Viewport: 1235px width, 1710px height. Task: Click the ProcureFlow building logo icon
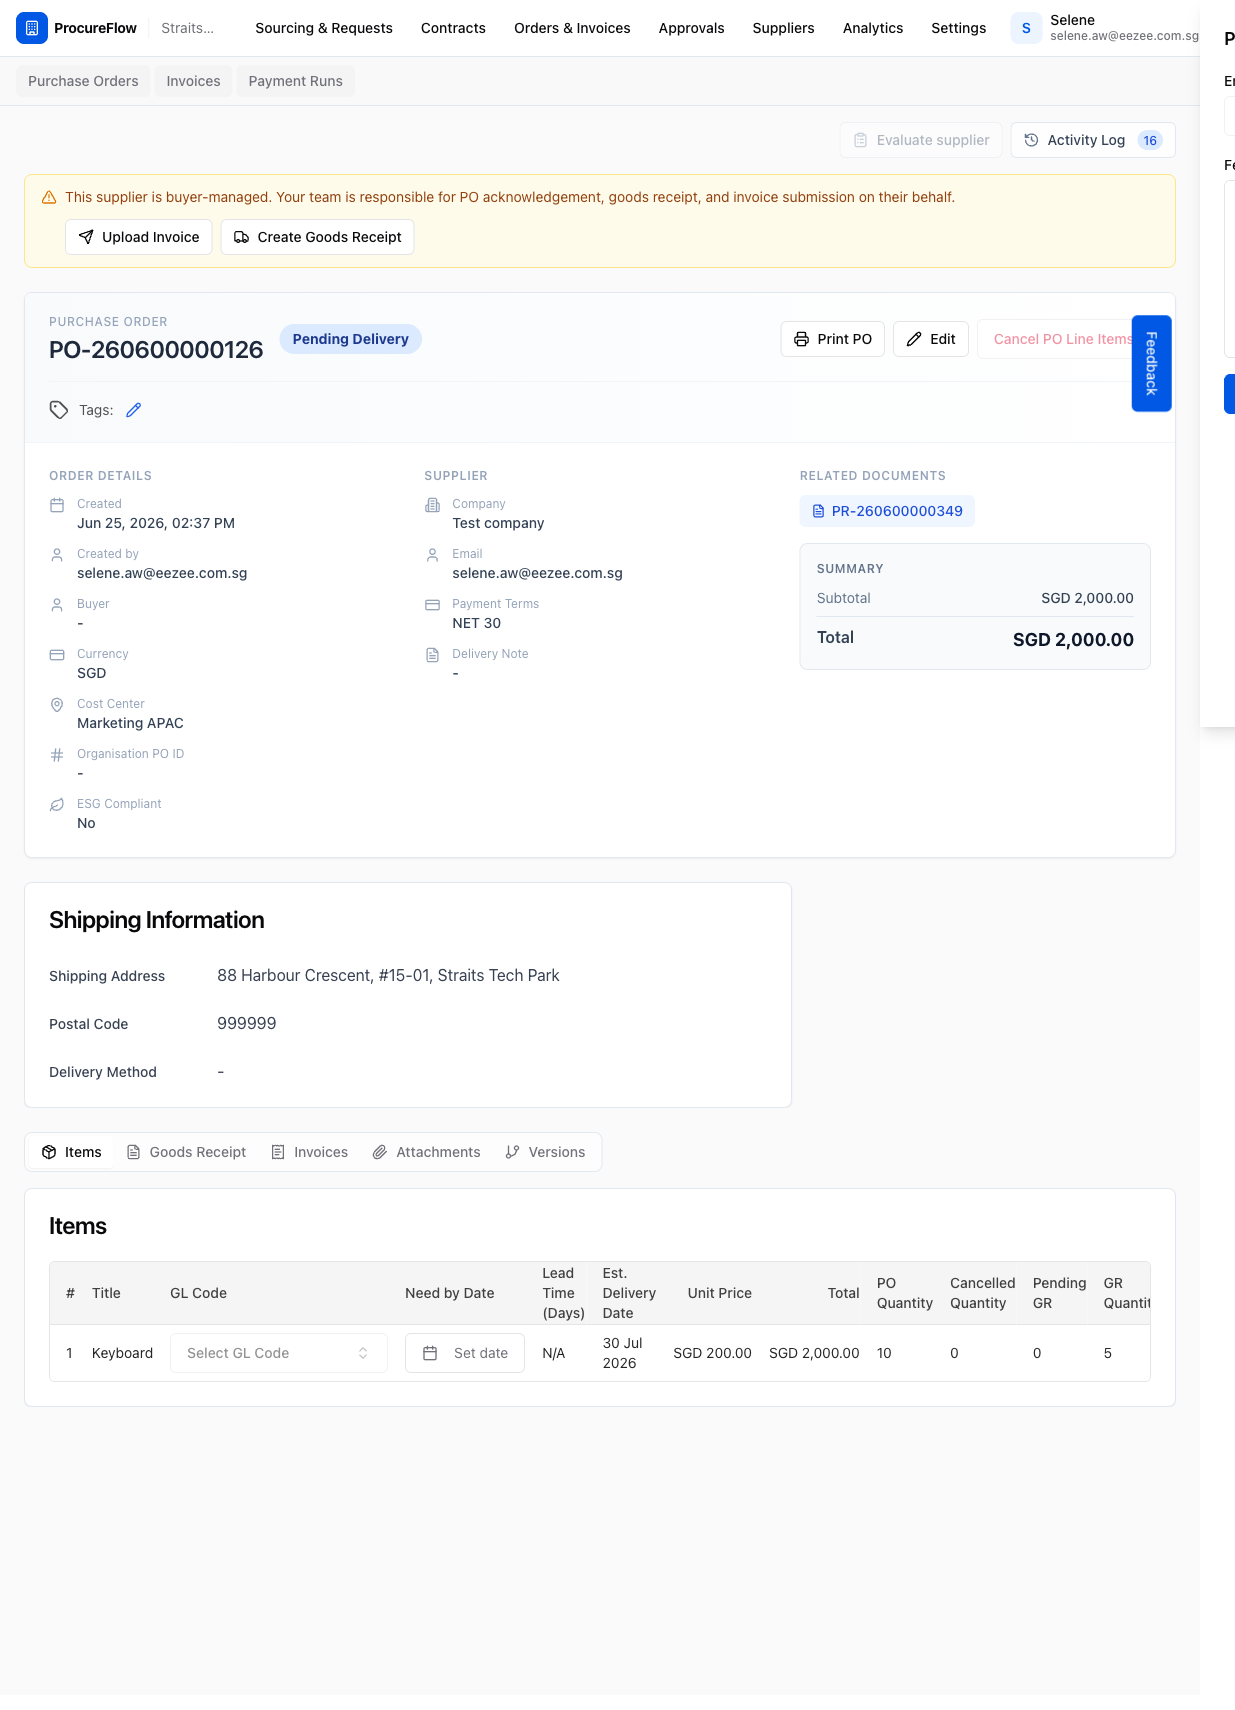click(32, 28)
